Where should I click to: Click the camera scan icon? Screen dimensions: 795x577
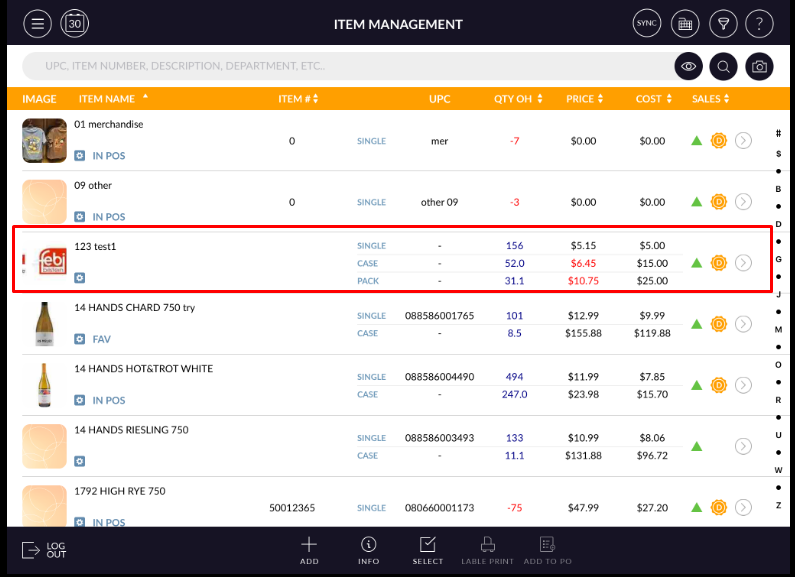(x=759, y=66)
